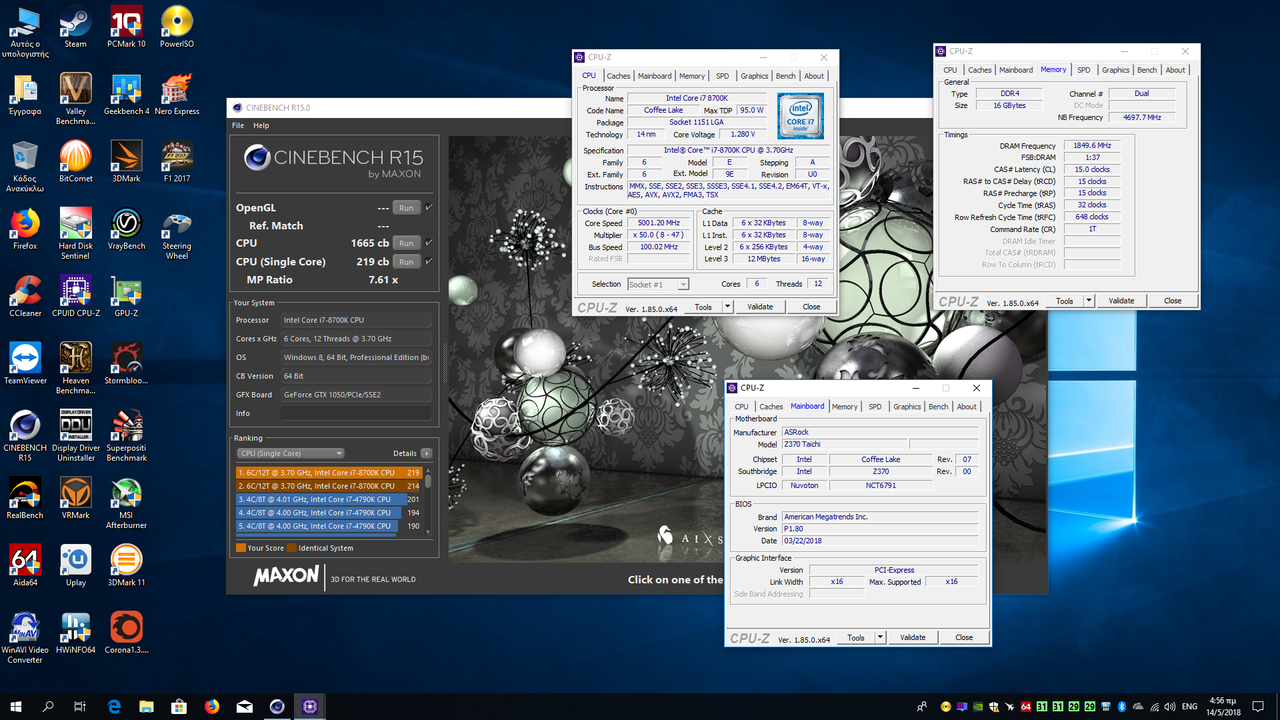Open the CPU (Single Core) ranking dropdown

290,453
